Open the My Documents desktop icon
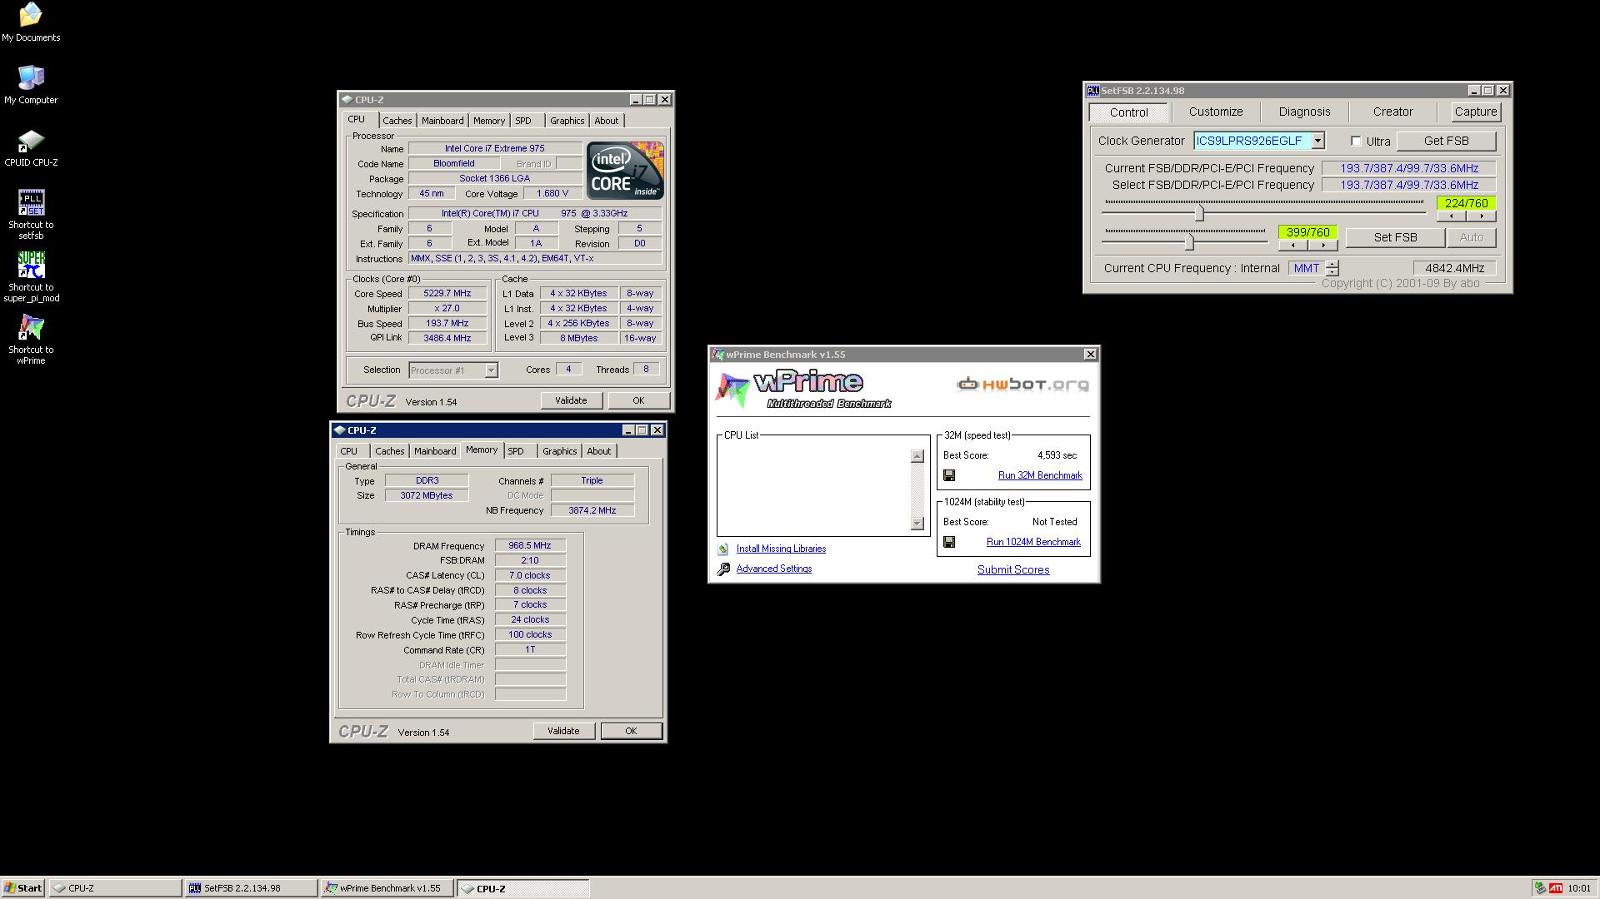This screenshot has height=899, width=1600. pyautogui.click(x=31, y=22)
